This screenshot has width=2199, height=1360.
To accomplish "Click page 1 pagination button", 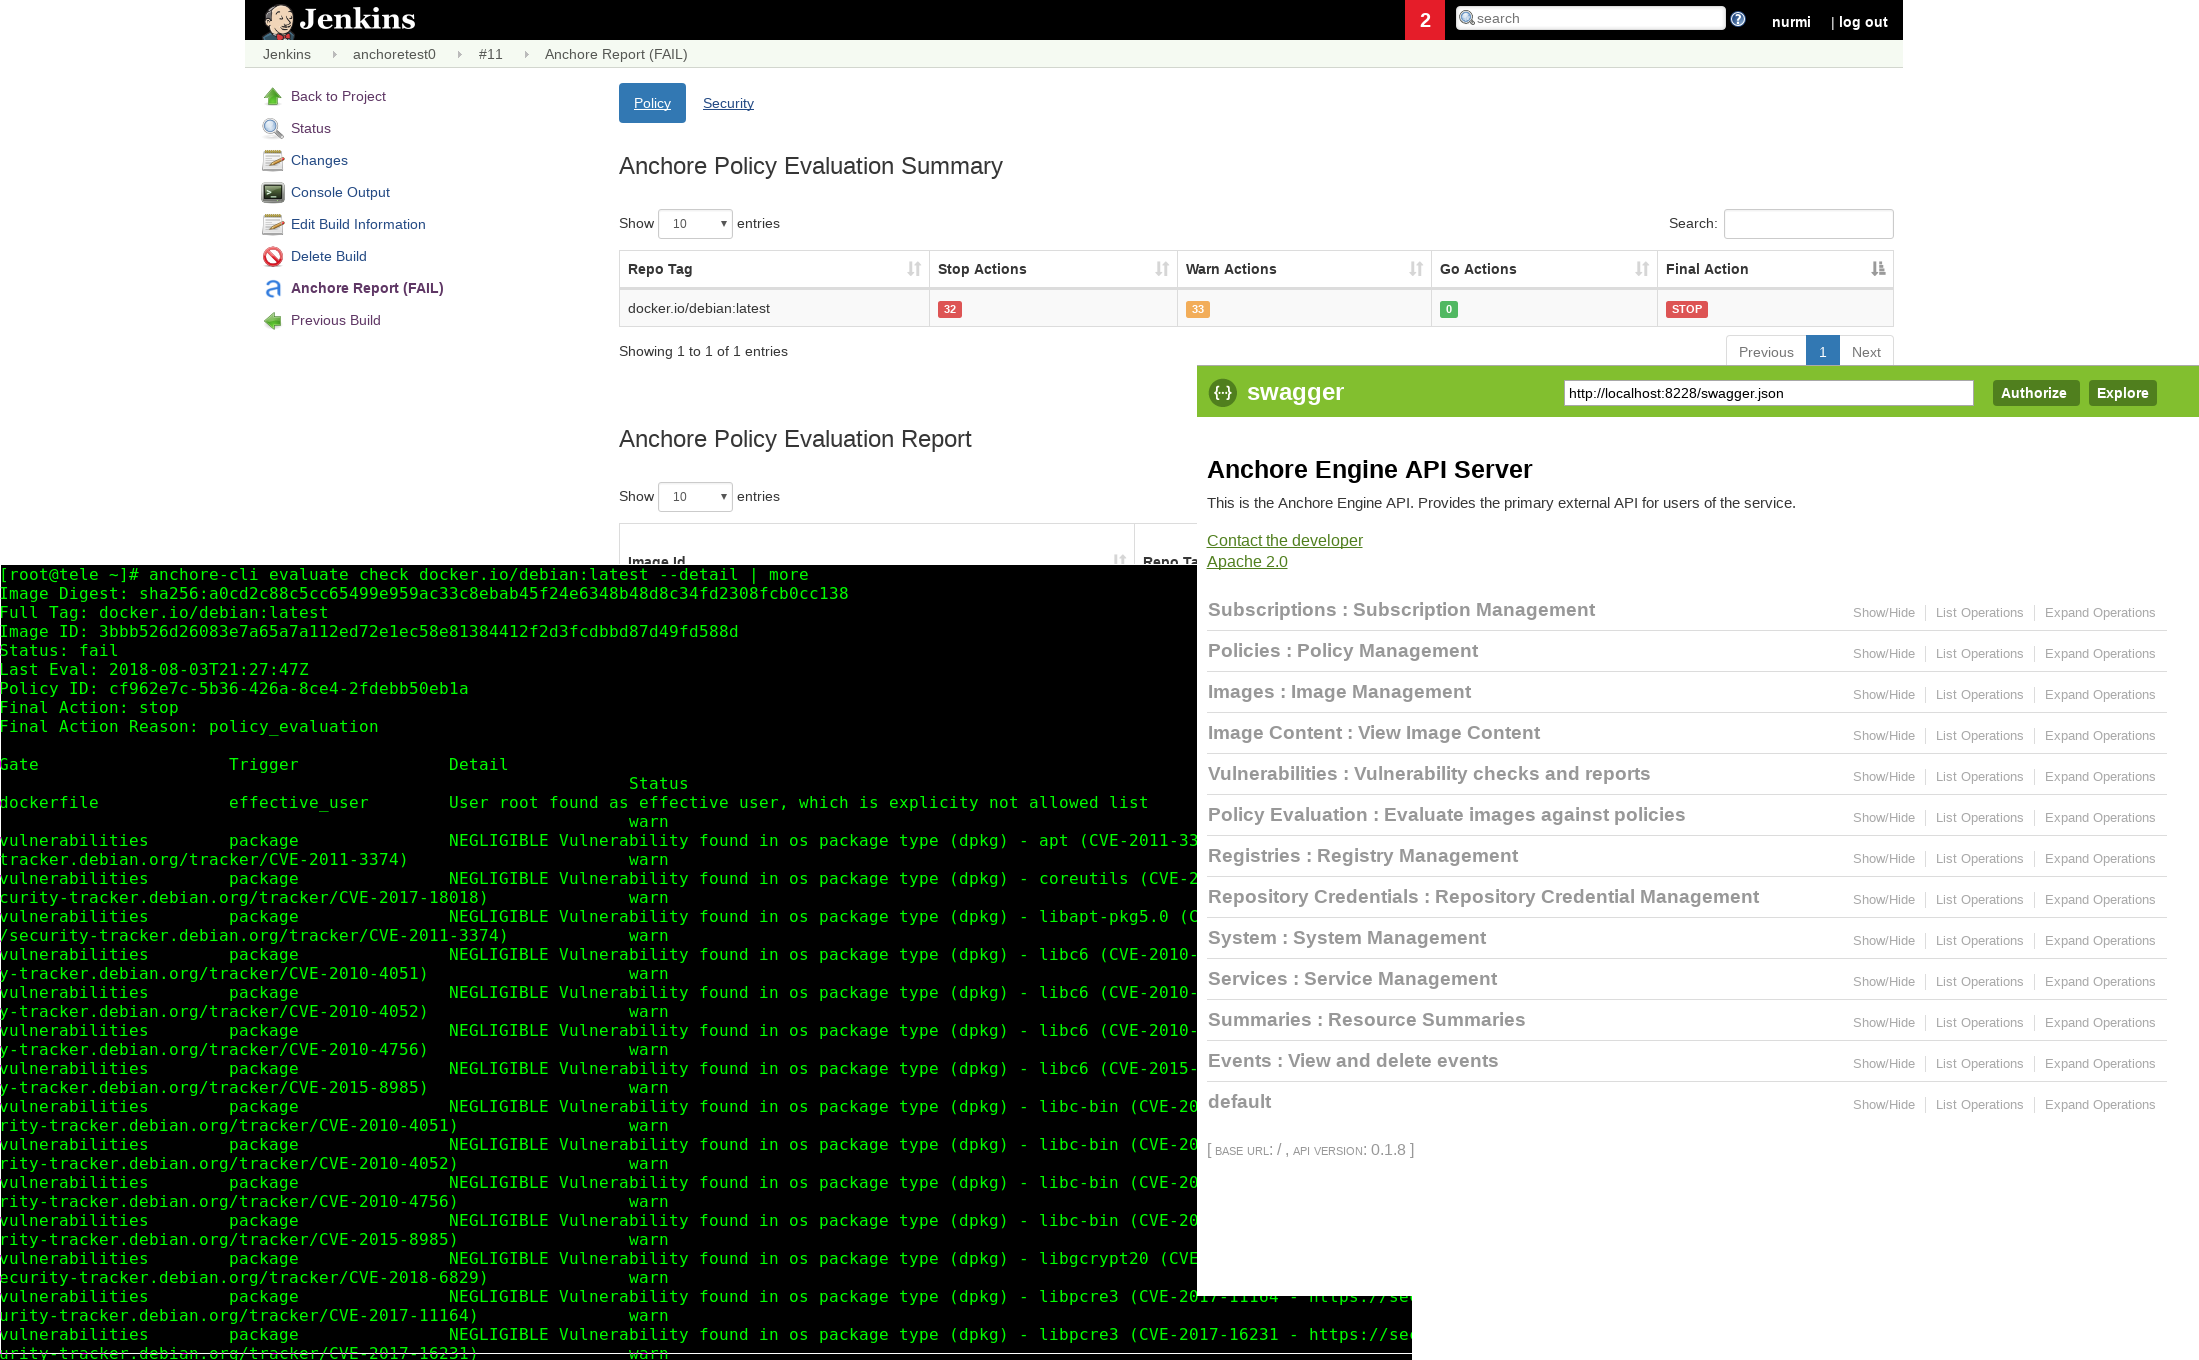I will [1823, 352].
